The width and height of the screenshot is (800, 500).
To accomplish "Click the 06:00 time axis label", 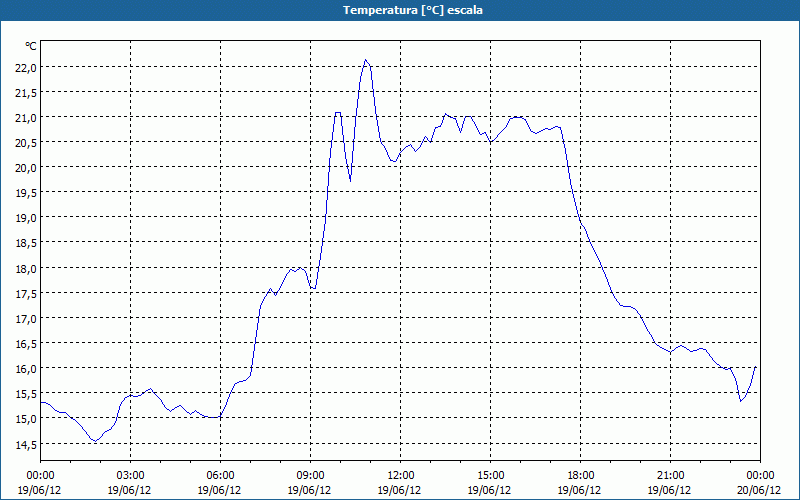I will (x=220, y=476).
